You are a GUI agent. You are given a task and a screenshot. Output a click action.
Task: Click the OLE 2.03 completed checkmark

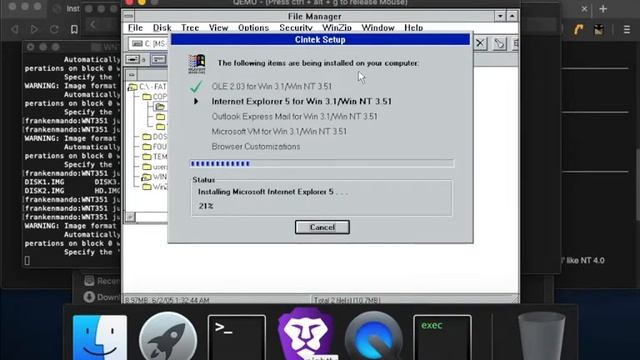click(x=196, y=87)
